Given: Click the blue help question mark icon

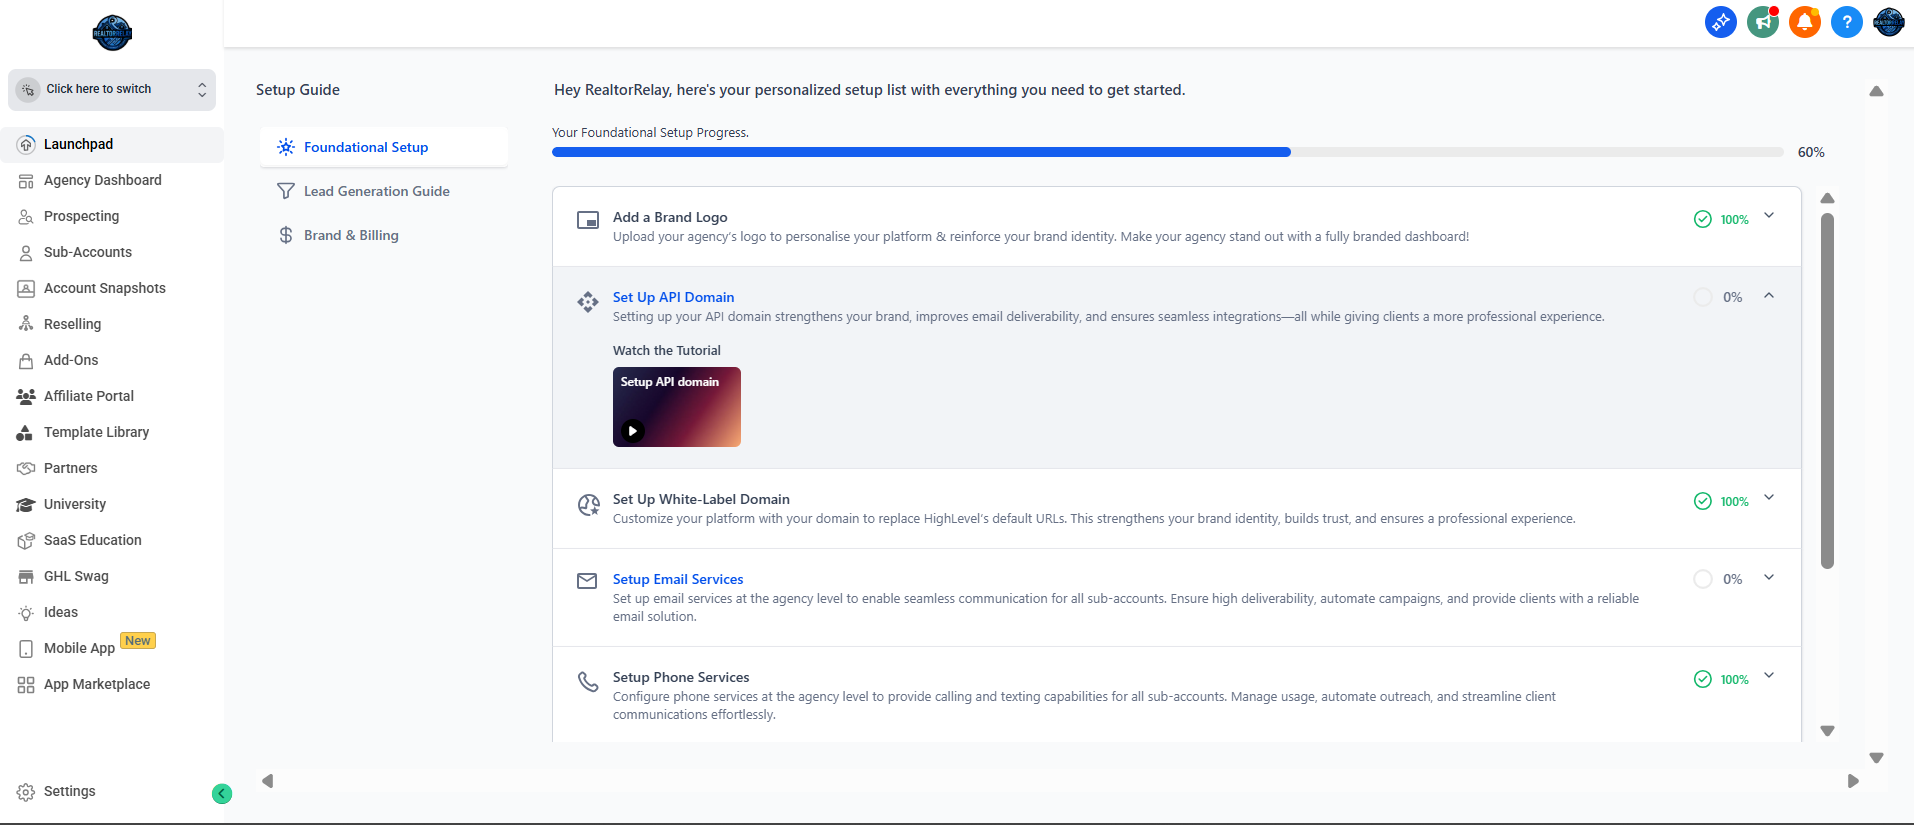Looking at the screenshot, I should click(1846, 22).
